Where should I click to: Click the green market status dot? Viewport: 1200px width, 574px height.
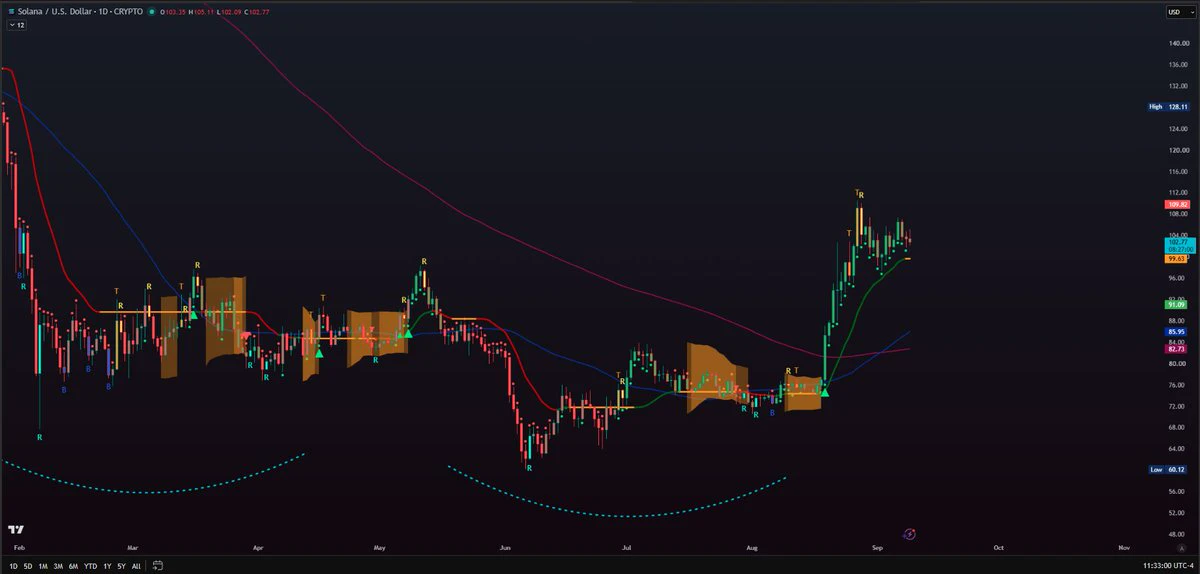click(152, 12)
